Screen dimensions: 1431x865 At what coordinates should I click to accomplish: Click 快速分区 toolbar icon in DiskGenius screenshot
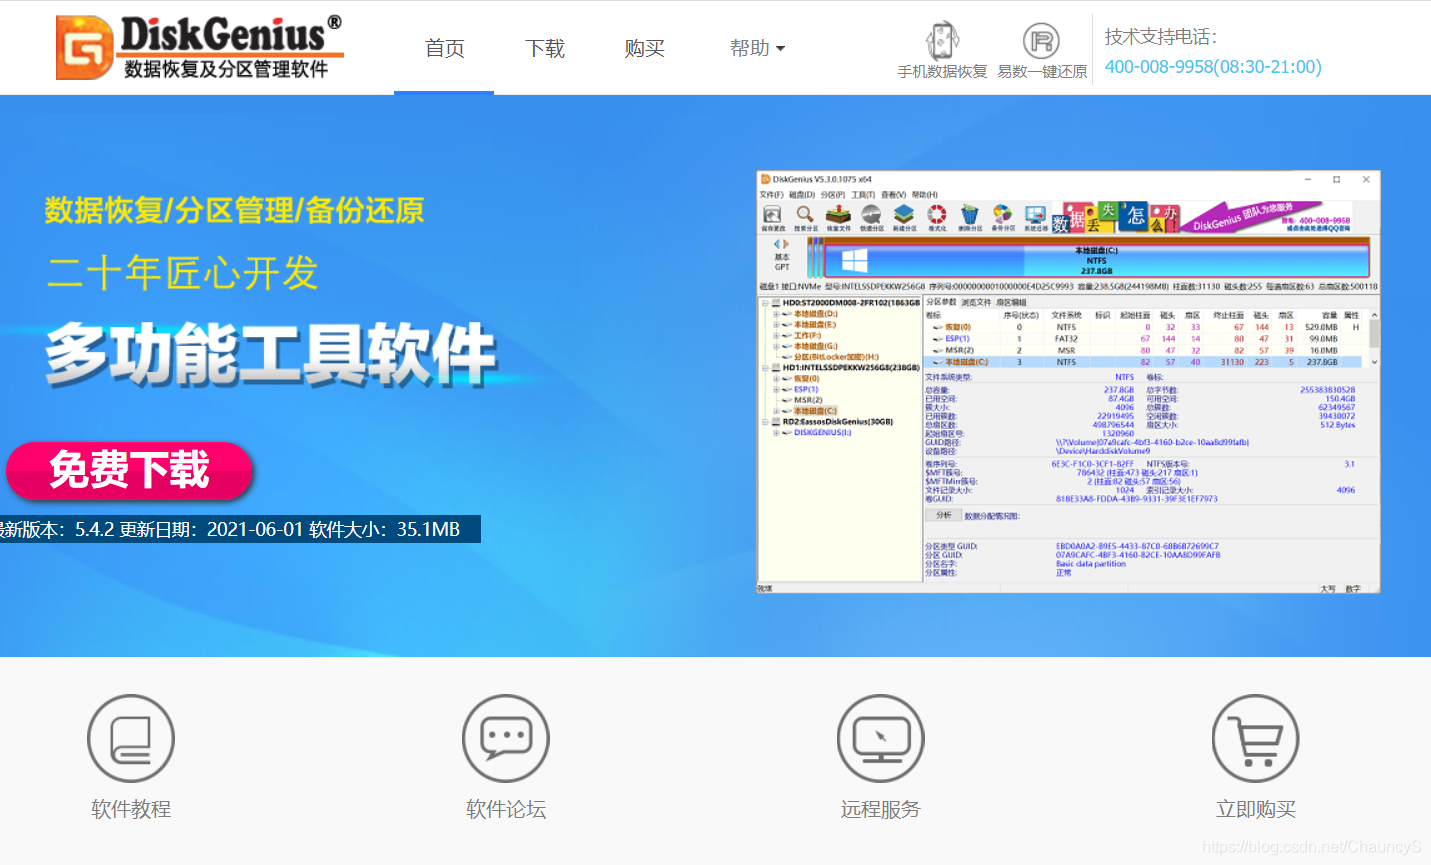coord(871,218)
